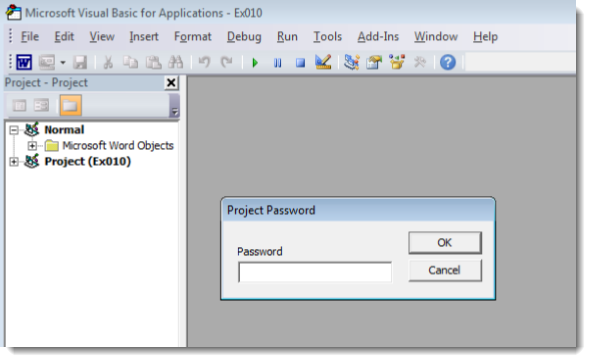Collapse the Normal project tree node

[14, 130]
